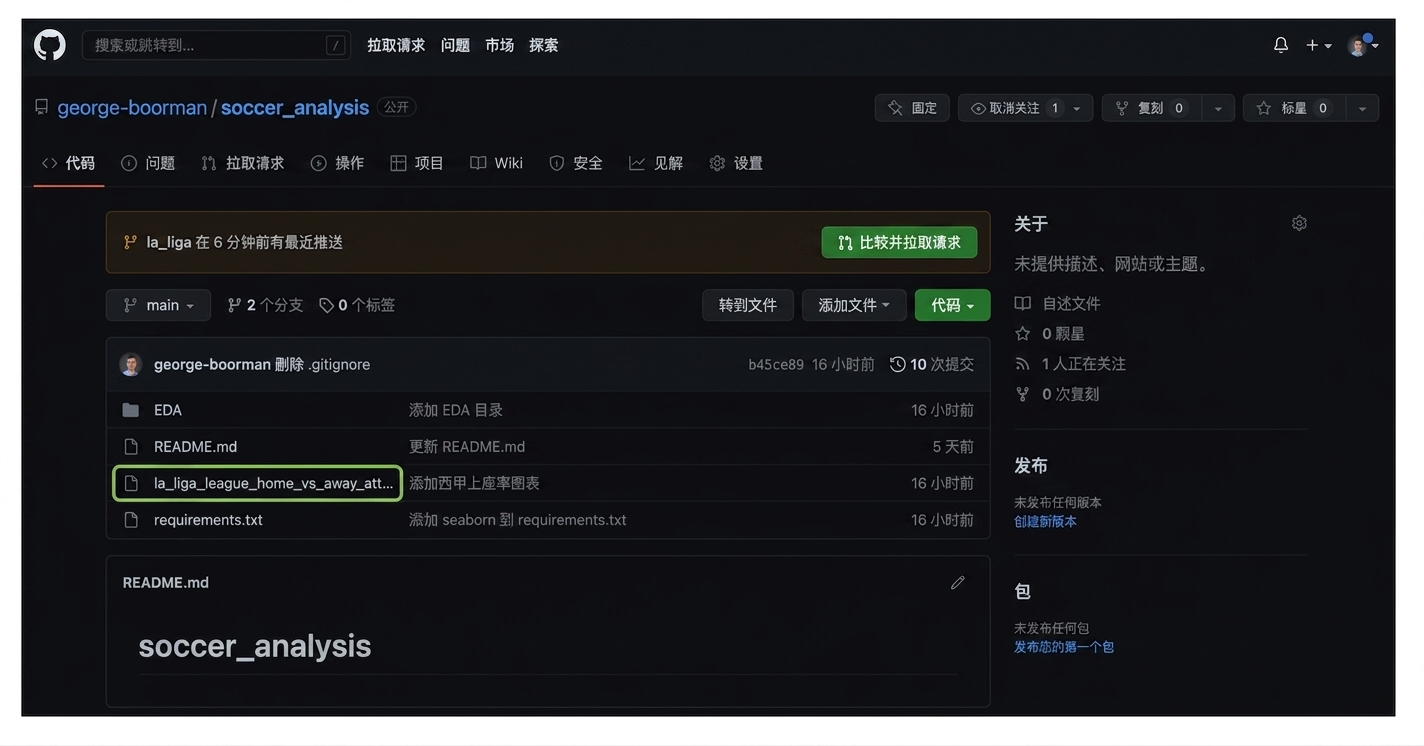The height and width of the screenshot is (746, 1424).
Task: Switch to the Wiki tab
Action: [497, 163]
